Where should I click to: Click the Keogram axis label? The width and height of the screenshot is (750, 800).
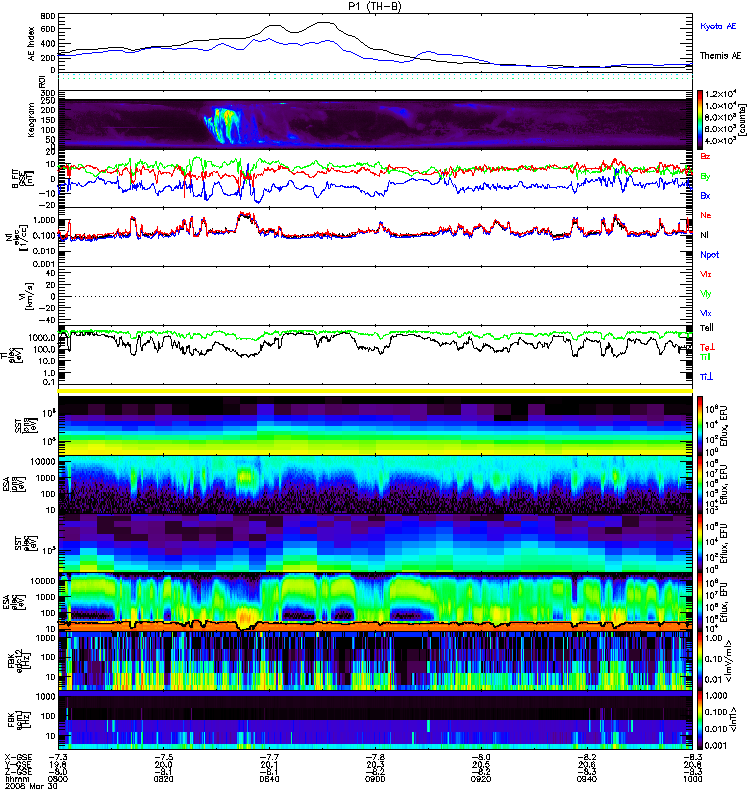coord(32,119)
